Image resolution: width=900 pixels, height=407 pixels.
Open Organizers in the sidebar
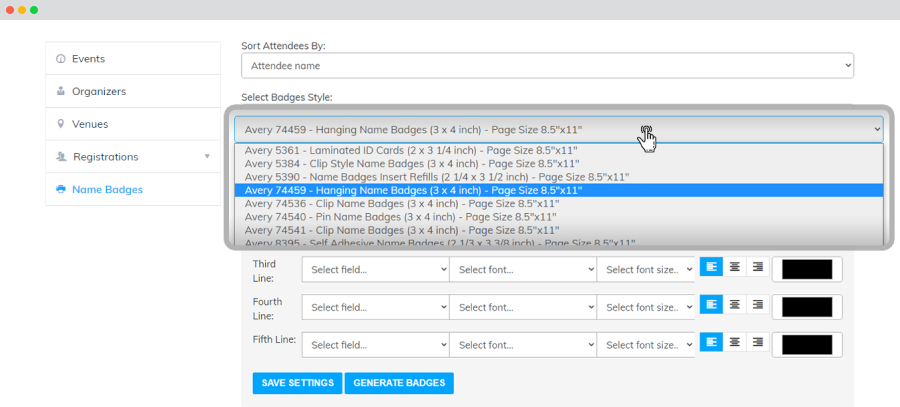pos(133,91)
